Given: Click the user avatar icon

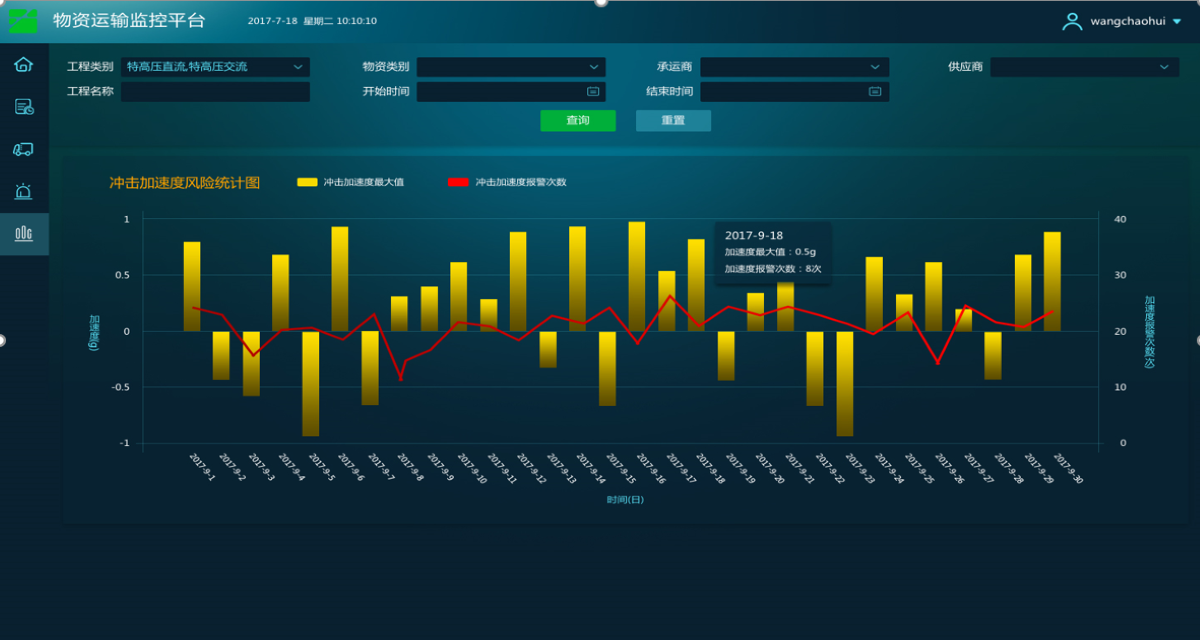Looking at the screenshot, I should point(1072,21).
